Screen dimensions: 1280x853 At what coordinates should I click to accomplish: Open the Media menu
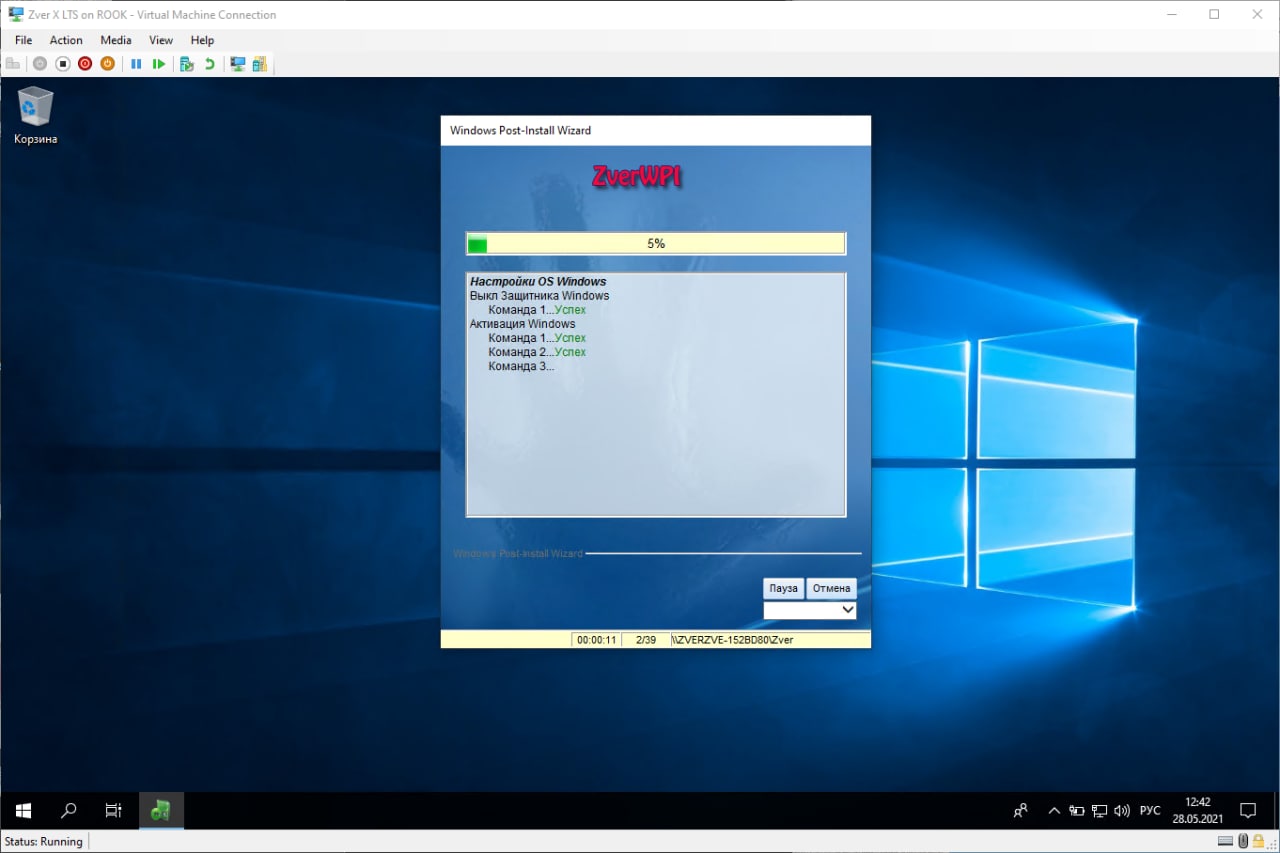116,40
